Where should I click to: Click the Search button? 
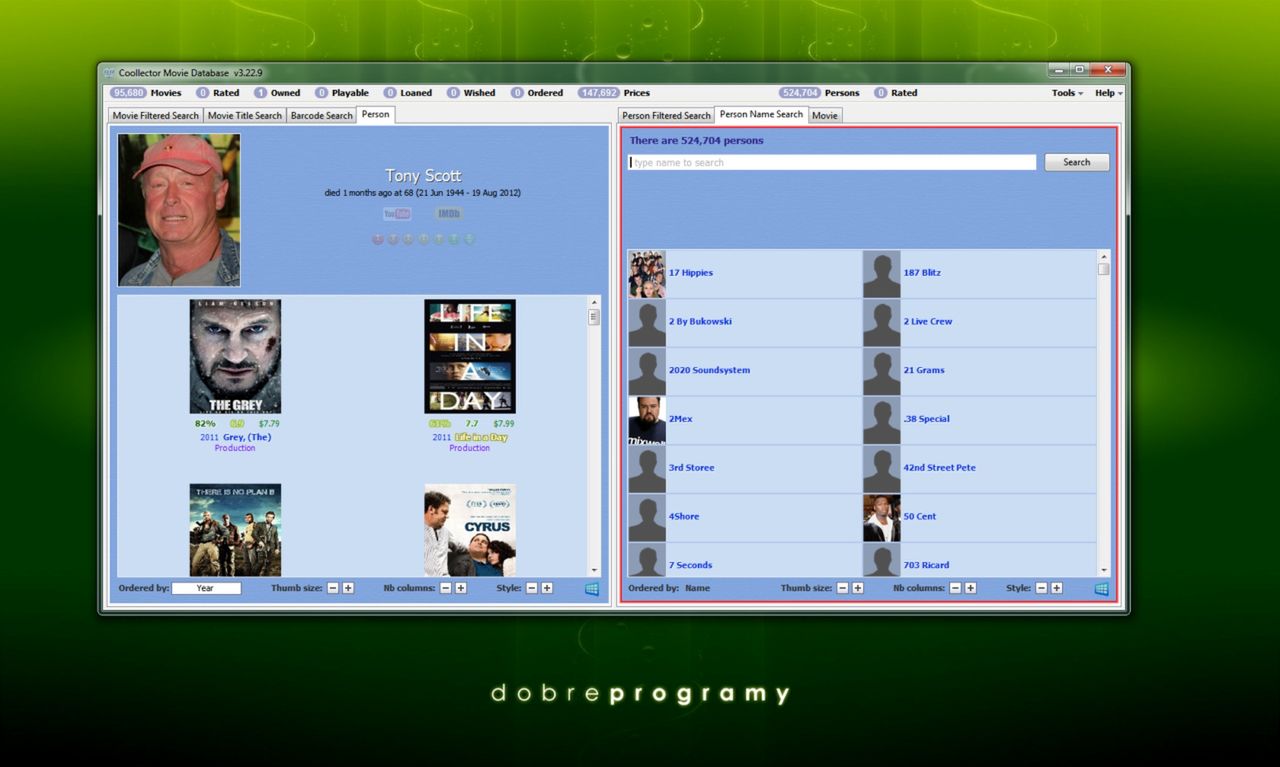[x=1077, y=162]
